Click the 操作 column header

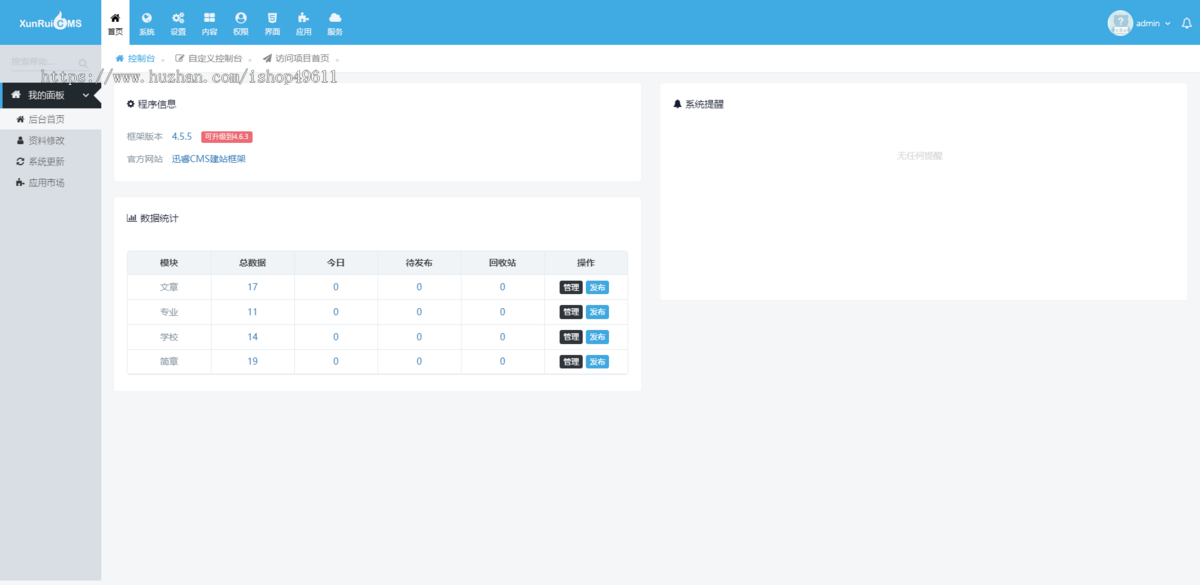586,263
